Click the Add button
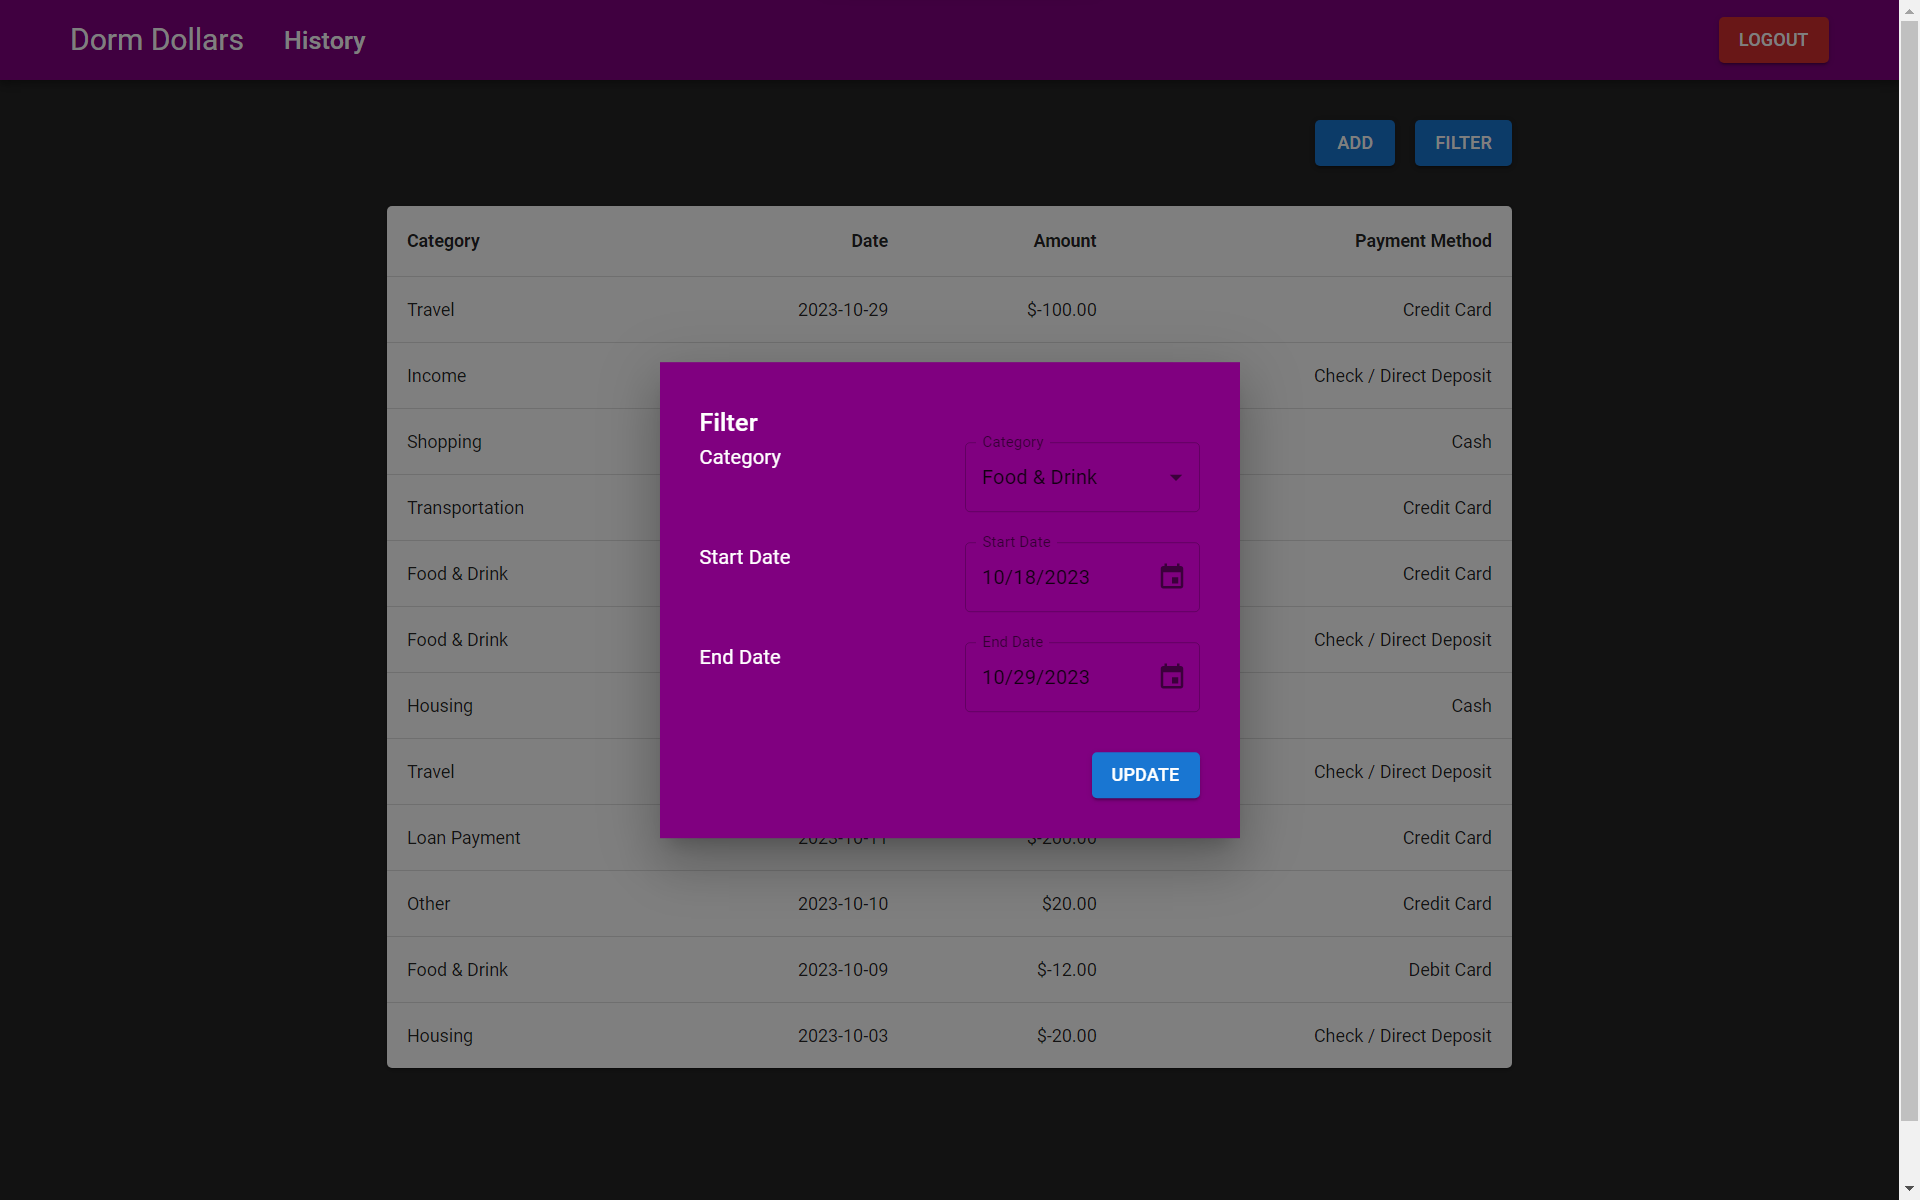This screenshot has width=1920, height=1200. coord(1354,143)
